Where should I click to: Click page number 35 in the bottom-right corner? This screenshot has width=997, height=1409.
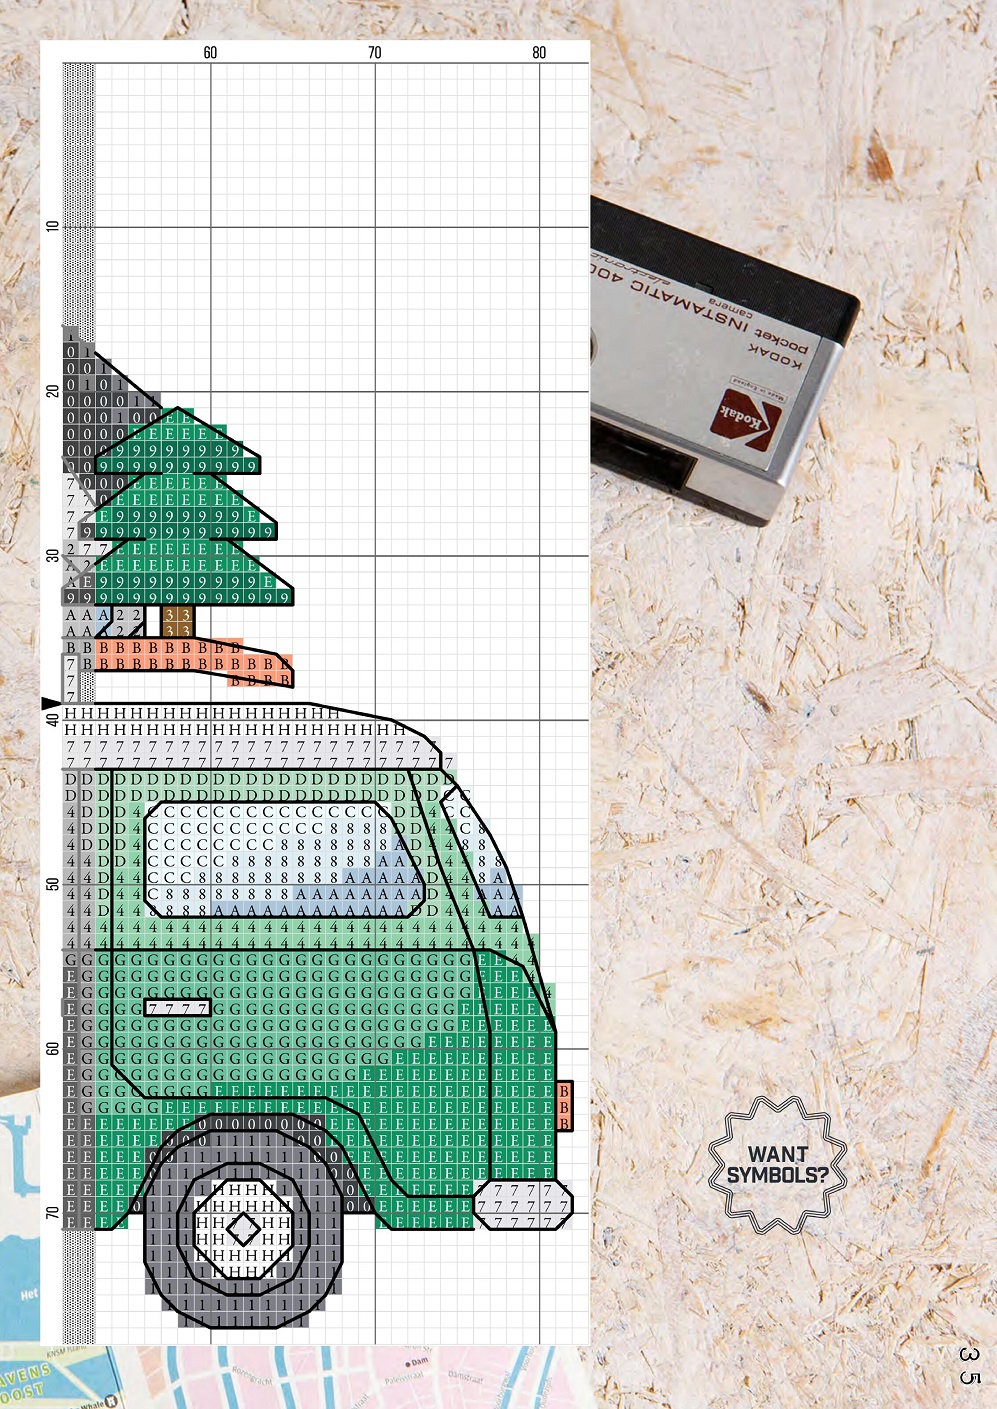pyautogui.click(x=968, y=1365)
